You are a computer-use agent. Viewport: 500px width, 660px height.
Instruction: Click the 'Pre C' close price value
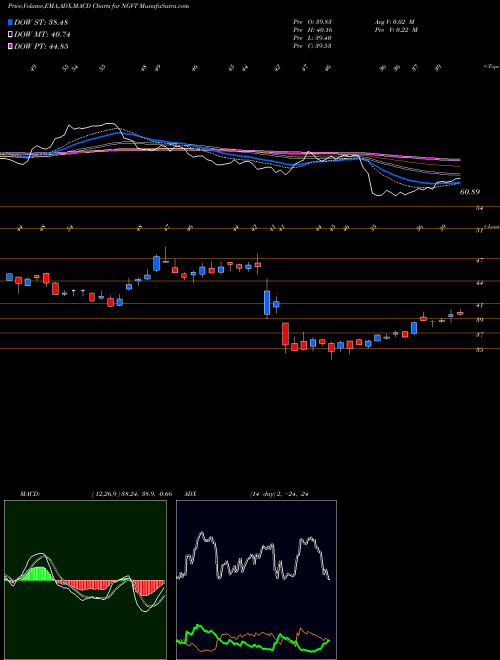[312, 46]
